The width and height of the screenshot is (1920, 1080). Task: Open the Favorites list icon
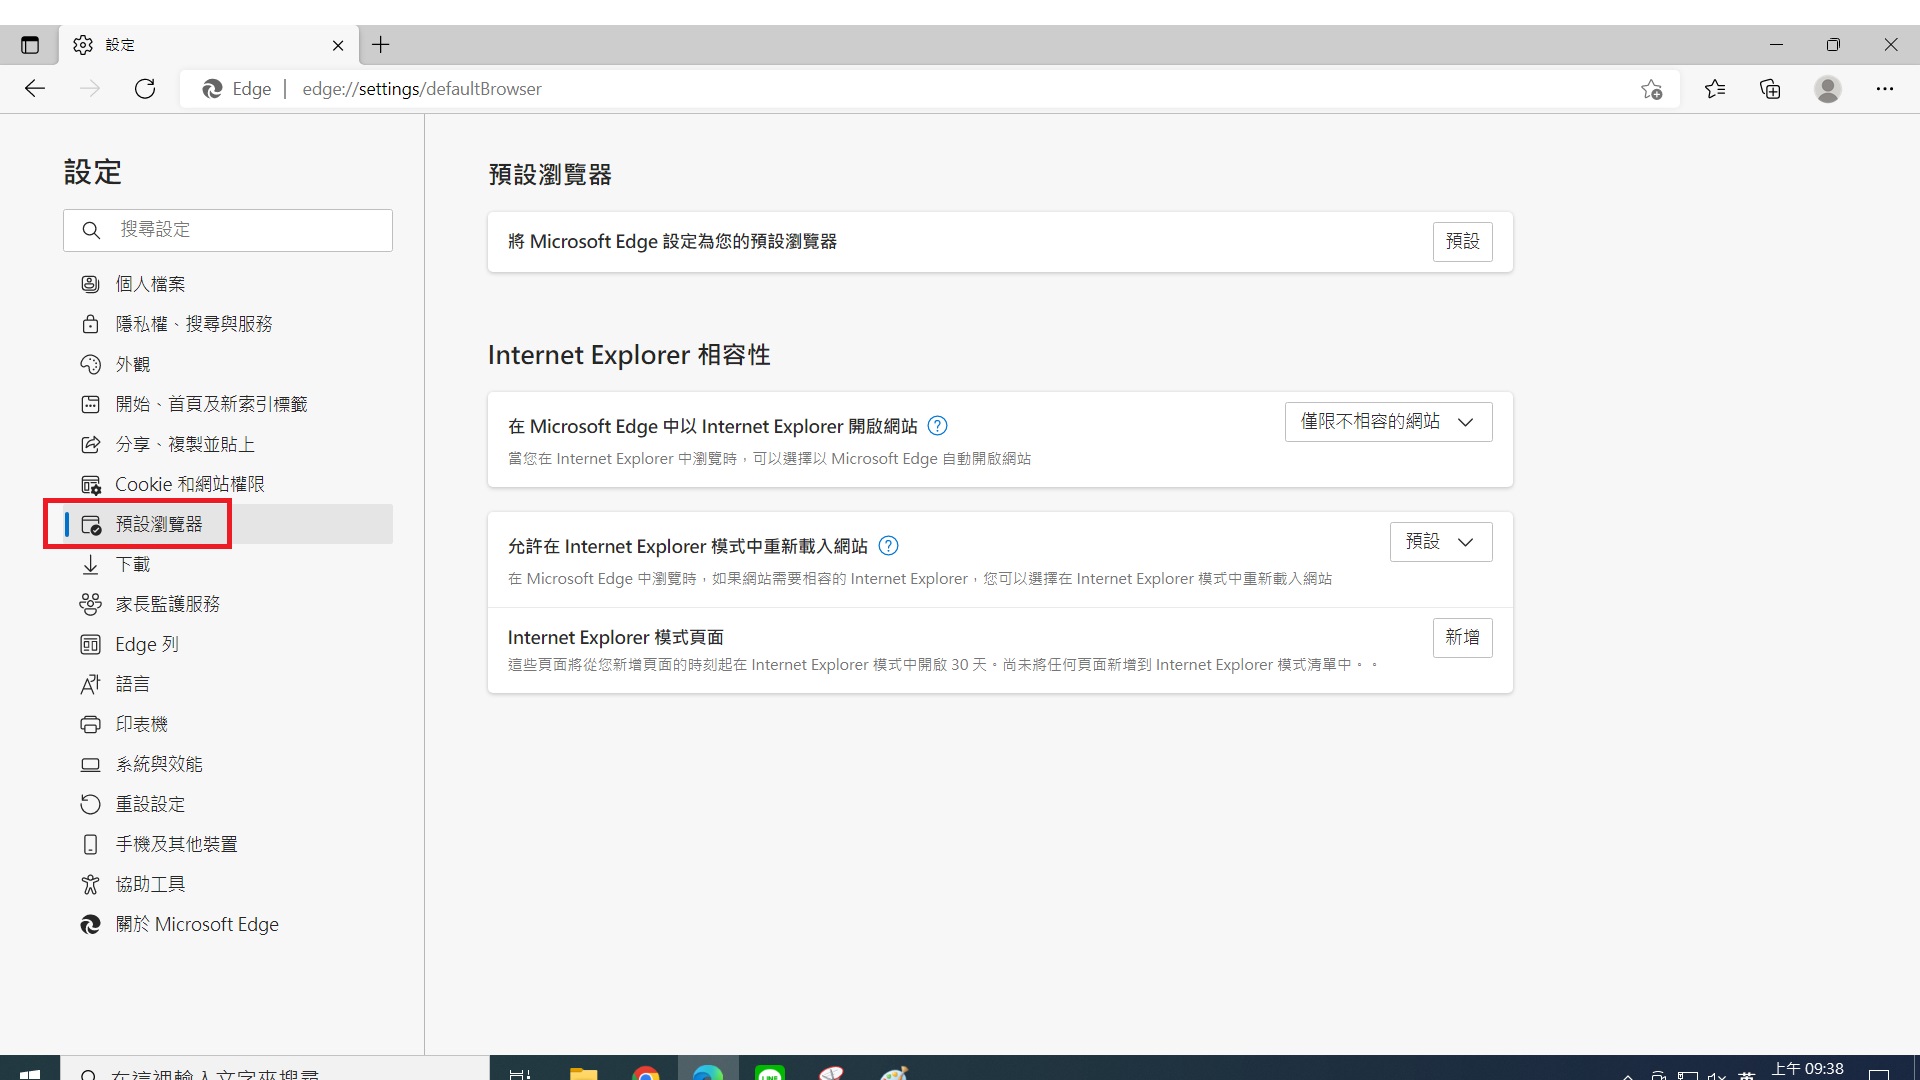1715,89
